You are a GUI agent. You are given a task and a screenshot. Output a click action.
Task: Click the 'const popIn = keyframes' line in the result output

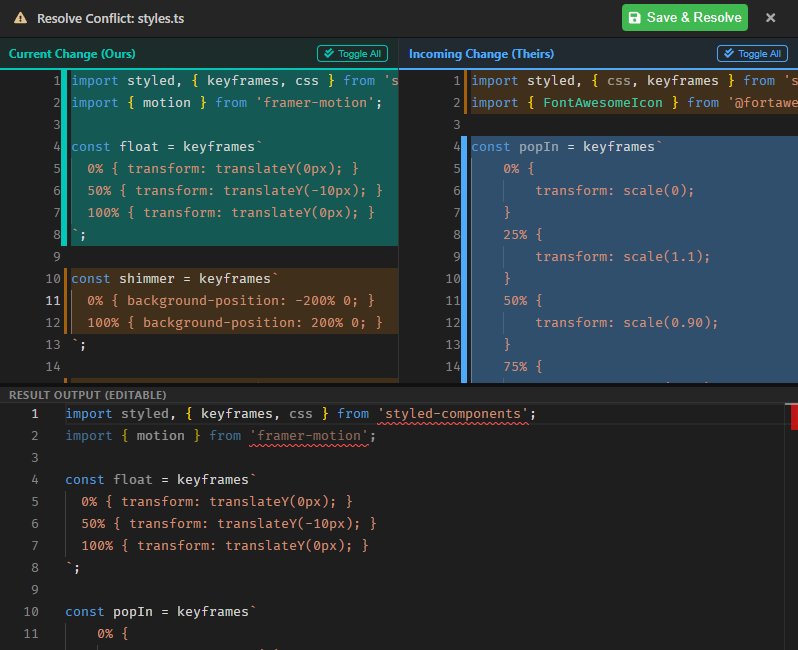(160, 612)
